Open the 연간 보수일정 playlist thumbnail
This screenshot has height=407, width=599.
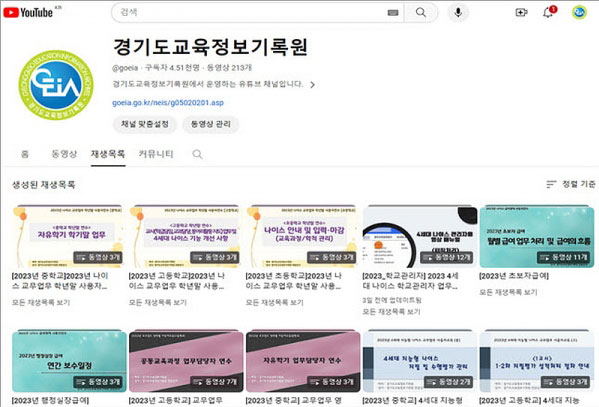pyautogui.click(x=69, y=361)
